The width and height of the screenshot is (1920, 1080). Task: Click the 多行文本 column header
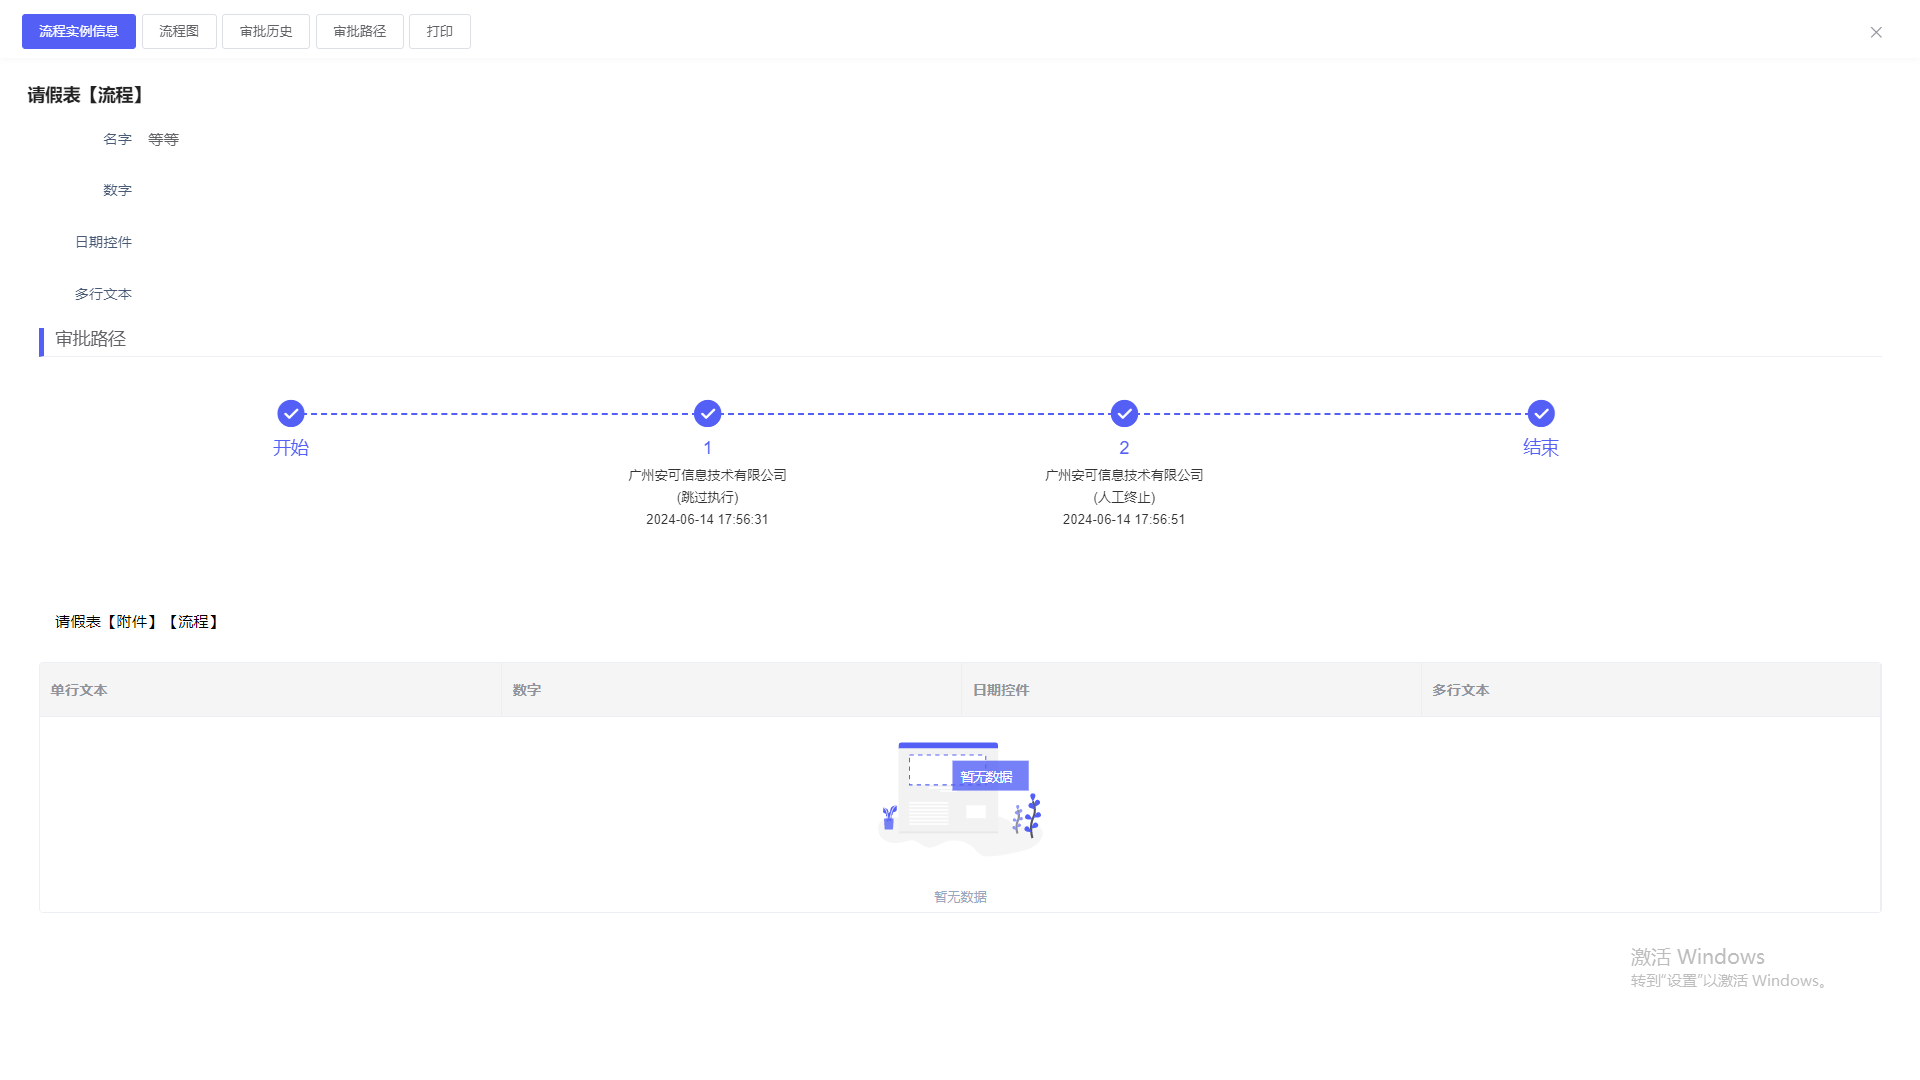[x=1461, y=690]
